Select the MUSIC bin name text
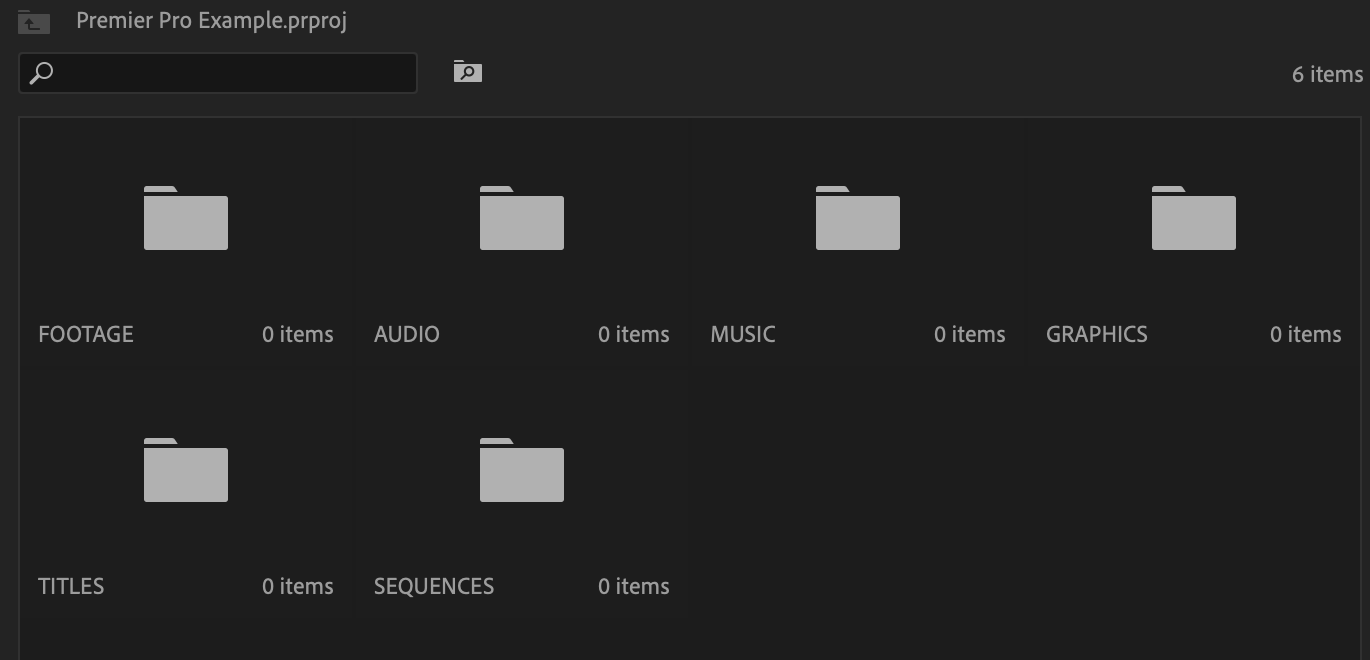 (742, 334)
